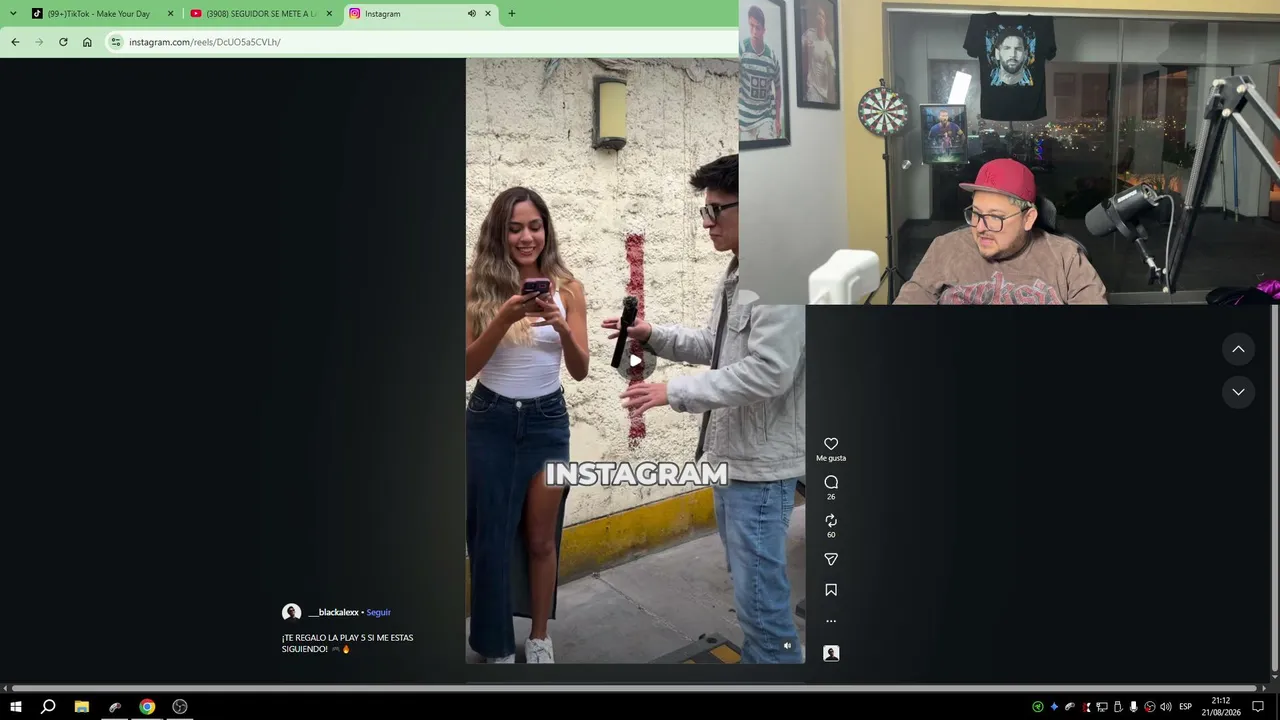Play the reel with the center play button

pos(635,360)
